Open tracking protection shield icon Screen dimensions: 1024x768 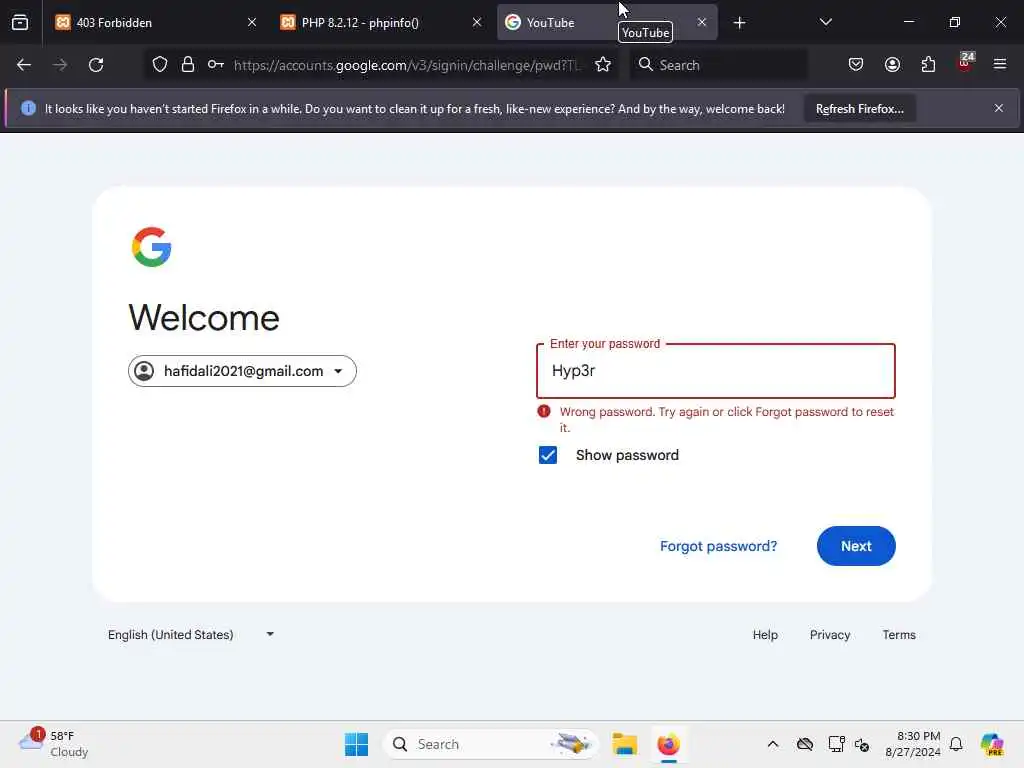point(160,65)
